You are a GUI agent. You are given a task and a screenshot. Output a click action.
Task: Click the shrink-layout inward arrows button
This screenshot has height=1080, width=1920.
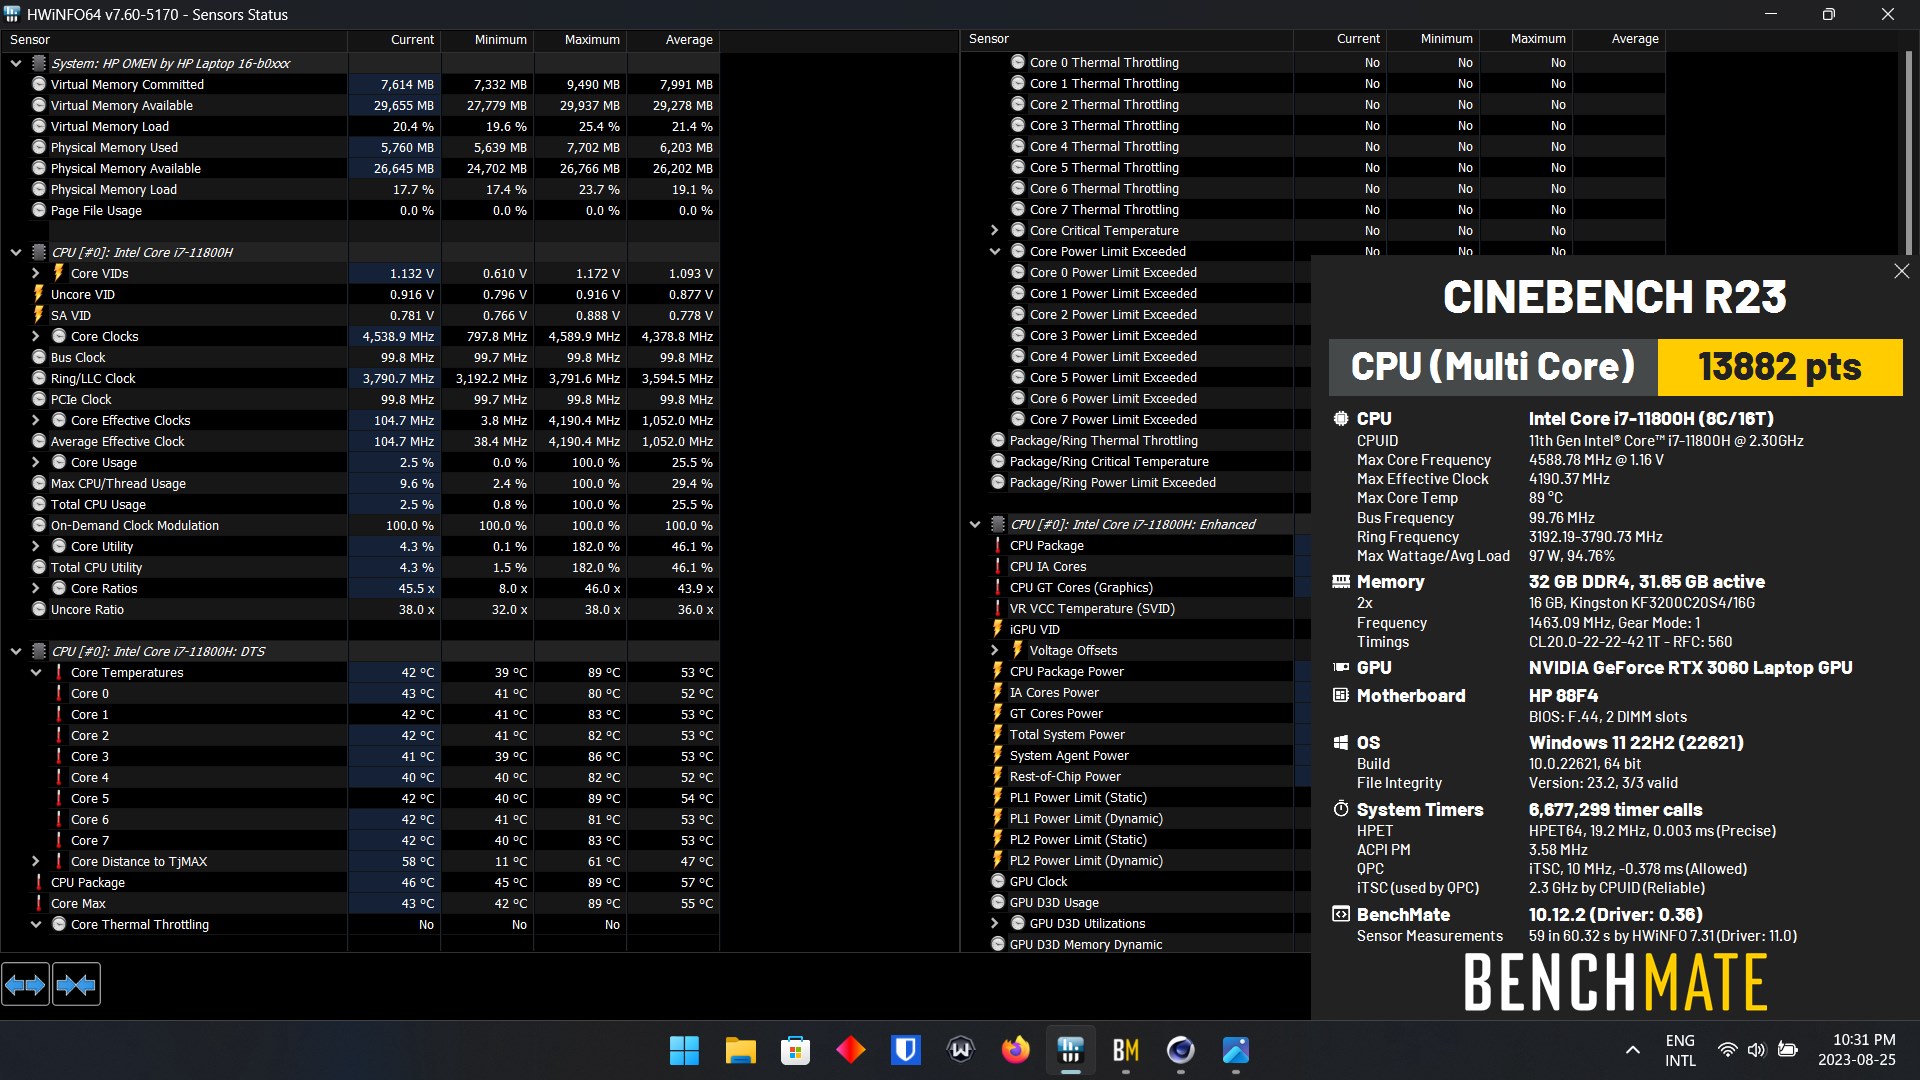click(76, 985)
